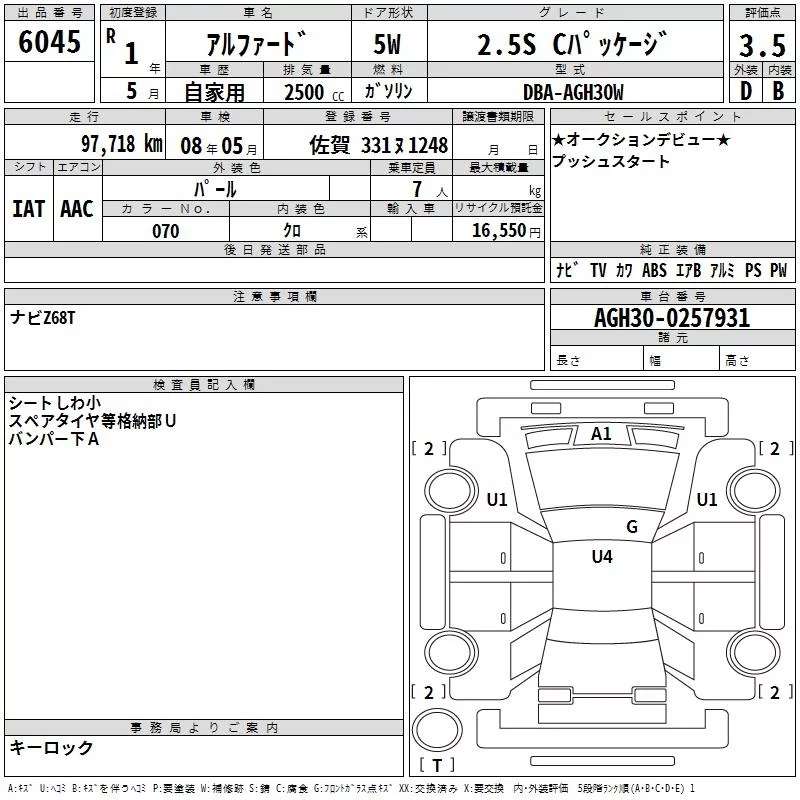800x800 pixels.
Task: Click chassis number AGH30-0257931
Action: click(x=672, y=318)
